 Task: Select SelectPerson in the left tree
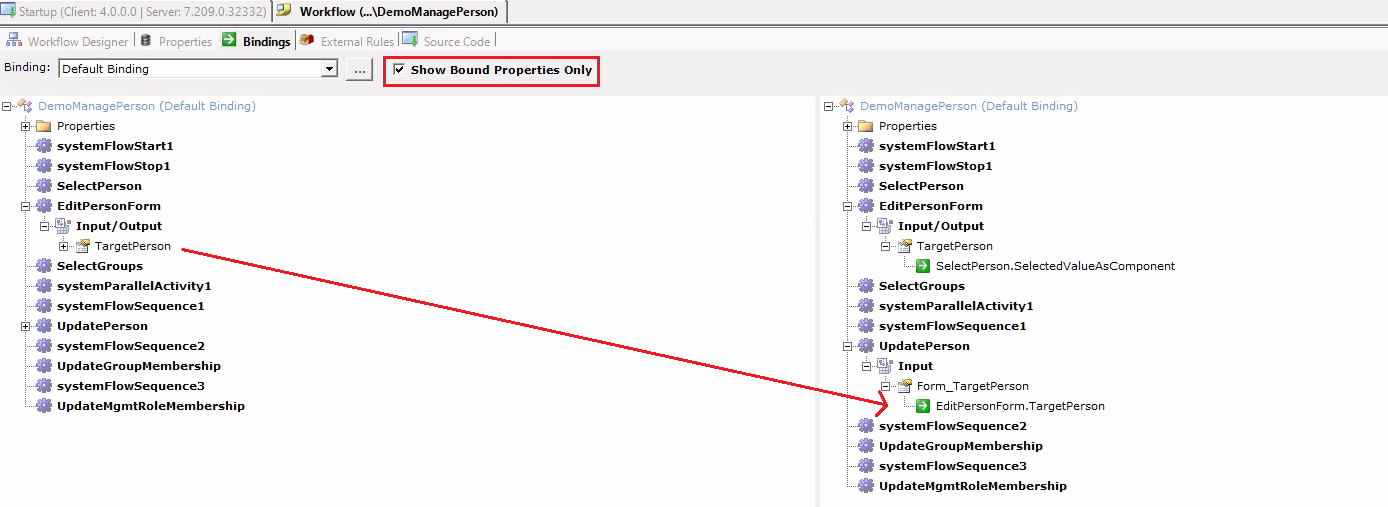tap(99, 186)
